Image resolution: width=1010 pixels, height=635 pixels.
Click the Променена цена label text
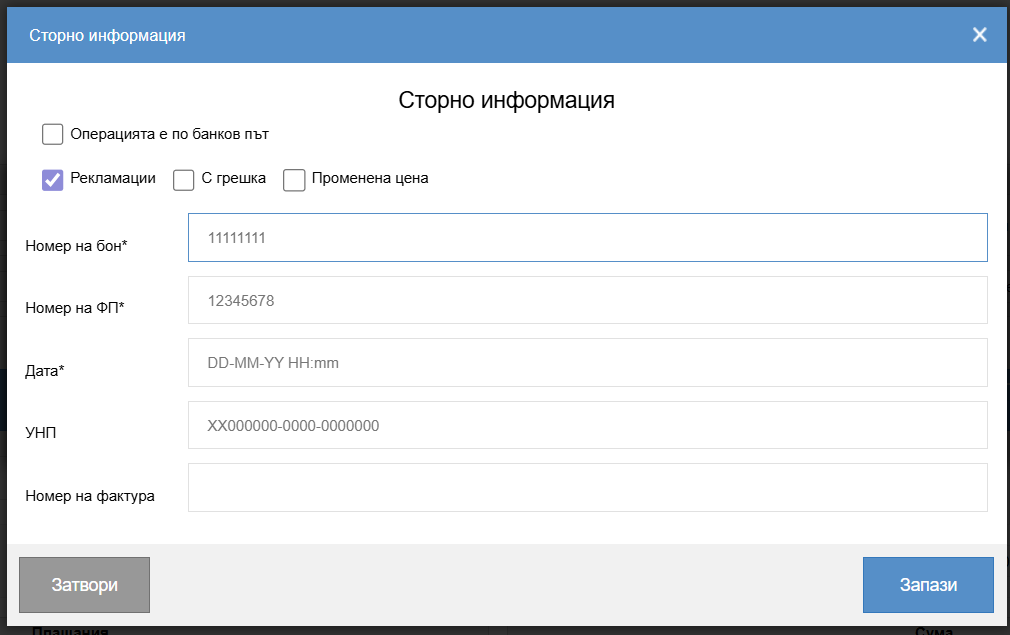(370, 179)
